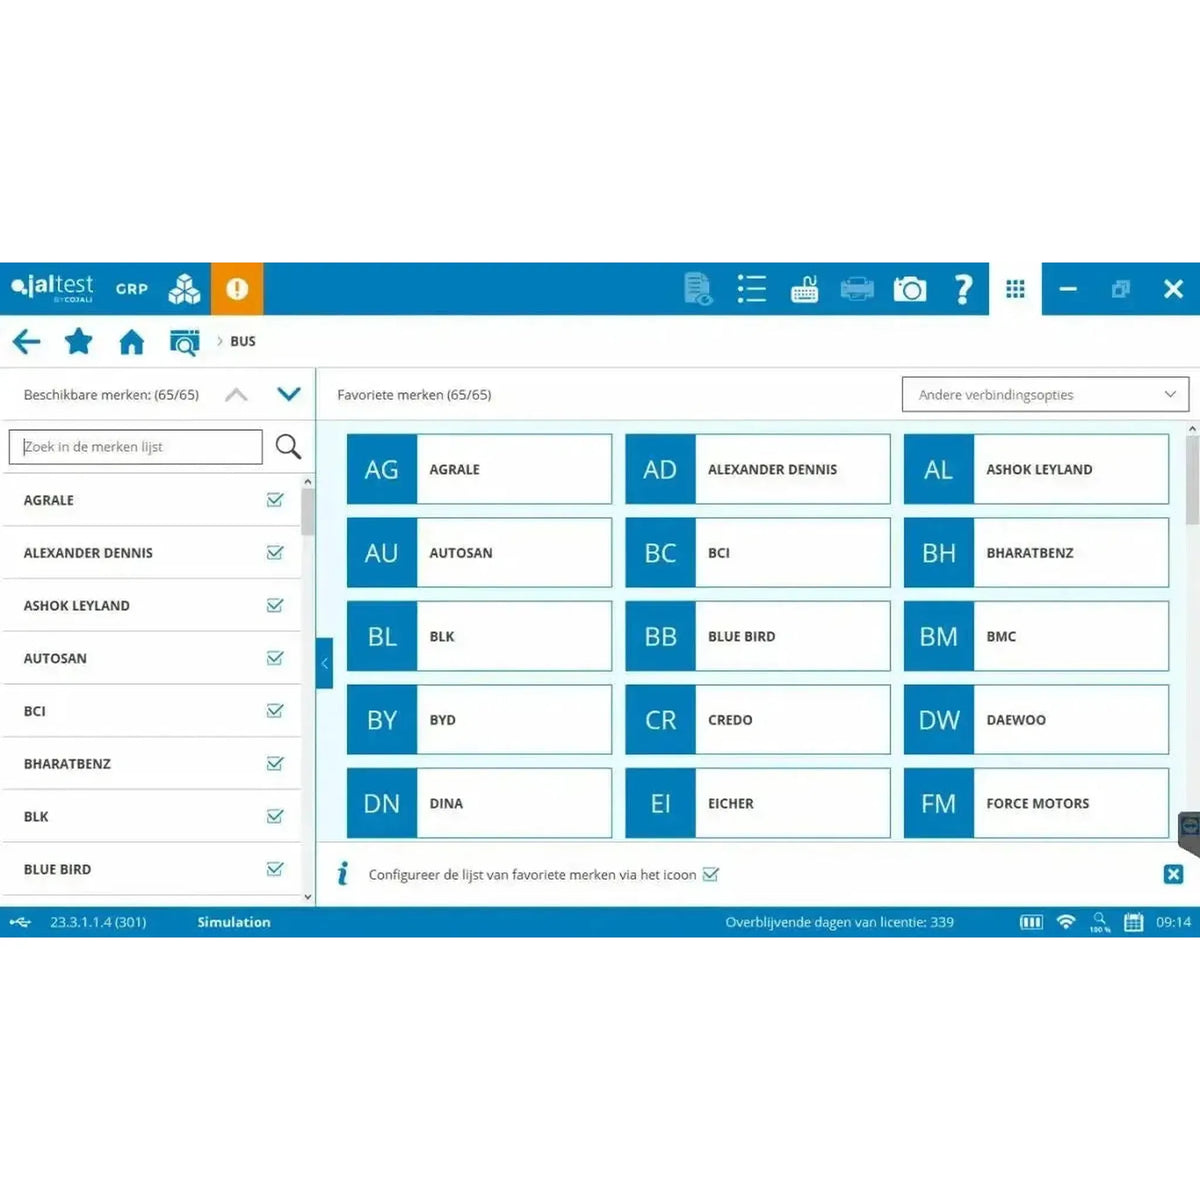Open help question mark icon
Viewport: 1200px width, 1200px height.
click(963, 289)
